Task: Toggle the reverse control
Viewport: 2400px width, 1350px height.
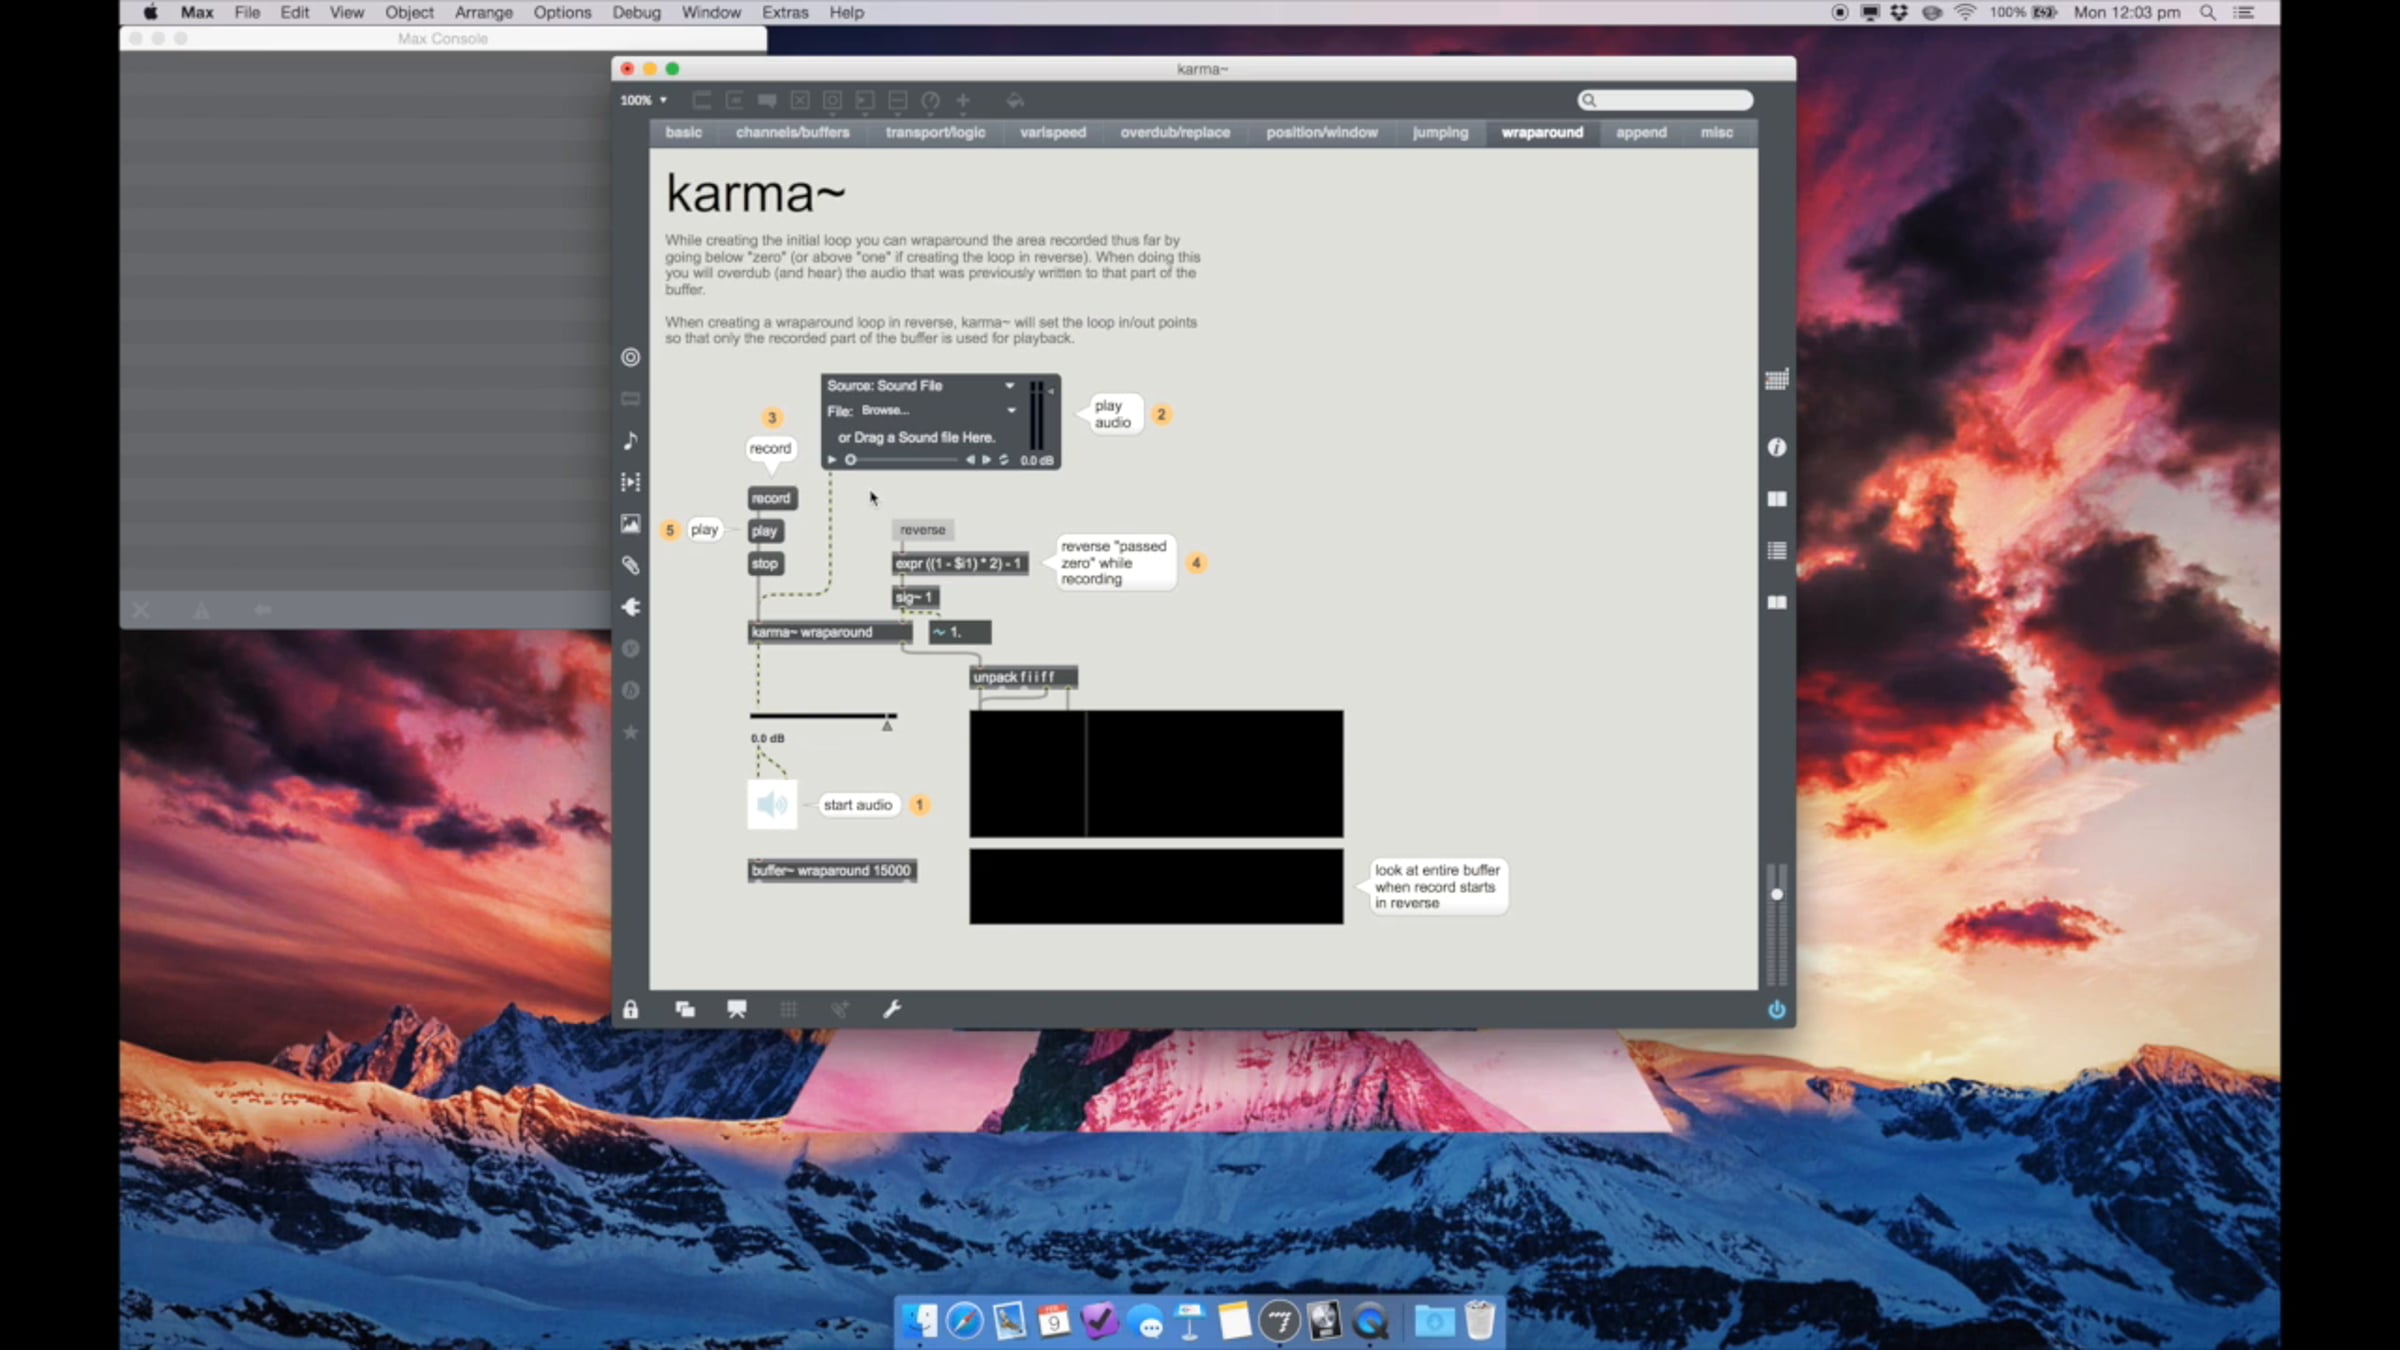Action: tap(922, 530)
